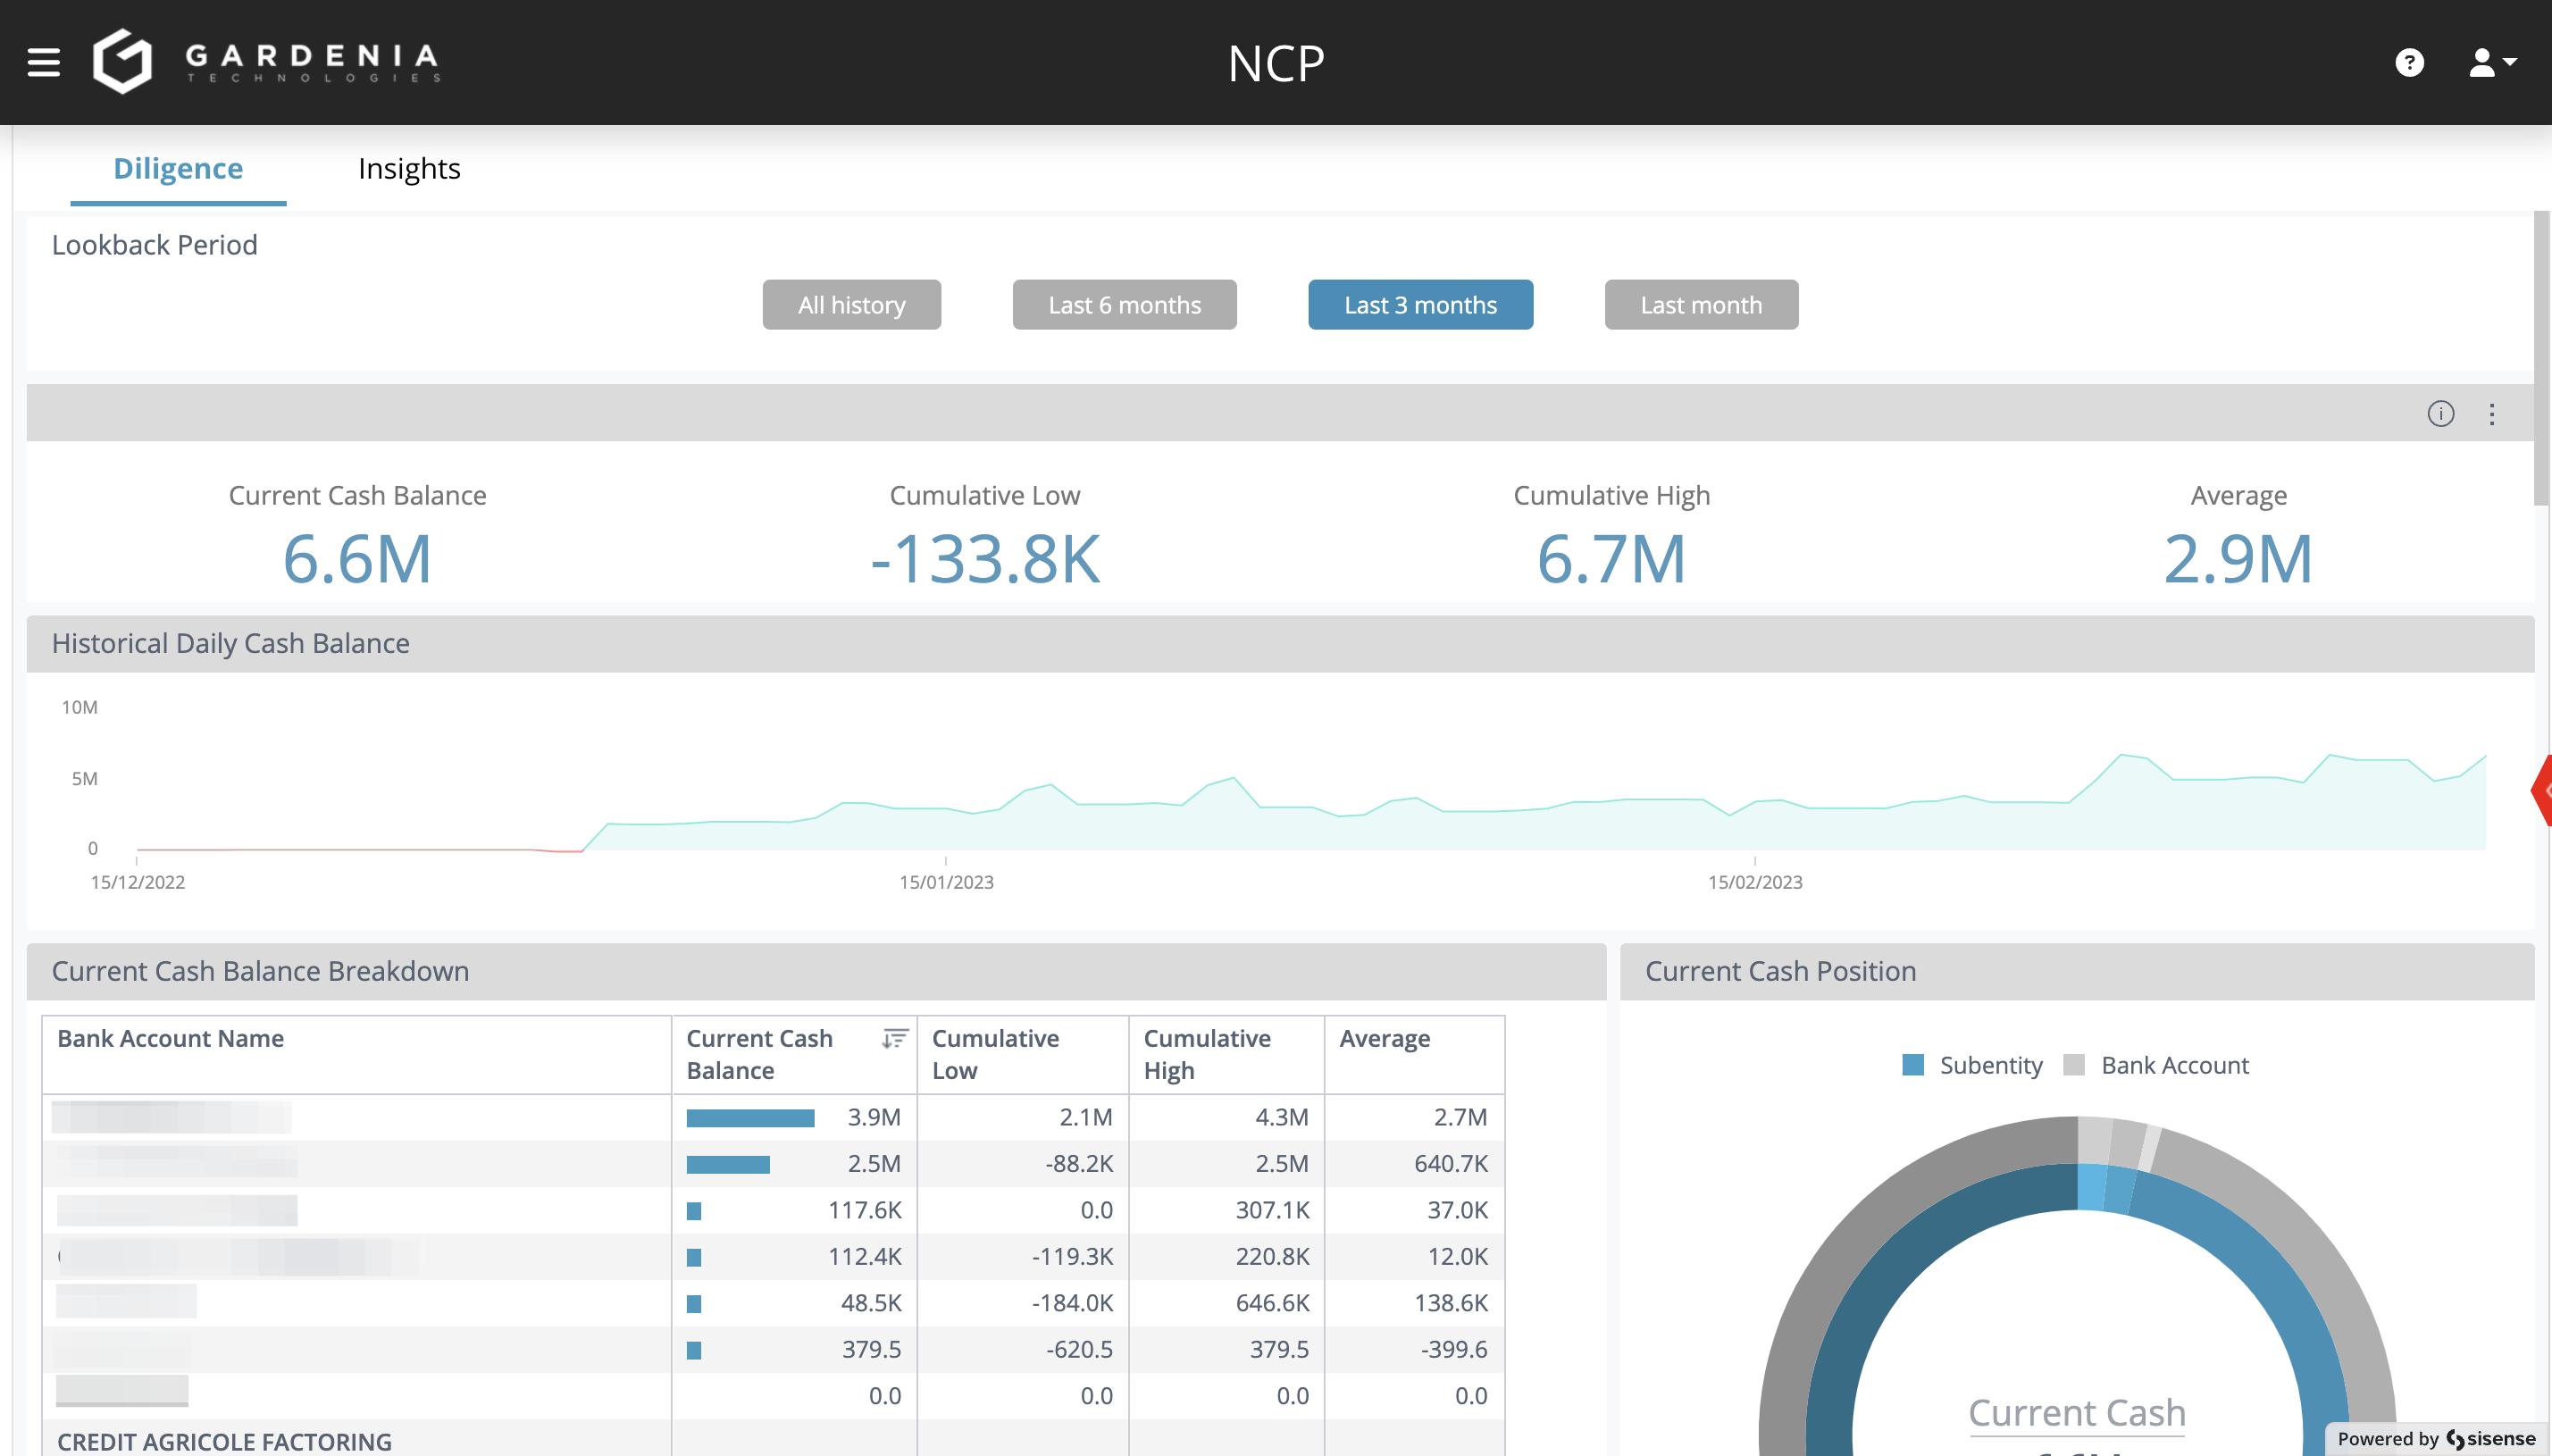Click the Bank Account Name column header
Screen dimensions: 2552x1456
356,1055
